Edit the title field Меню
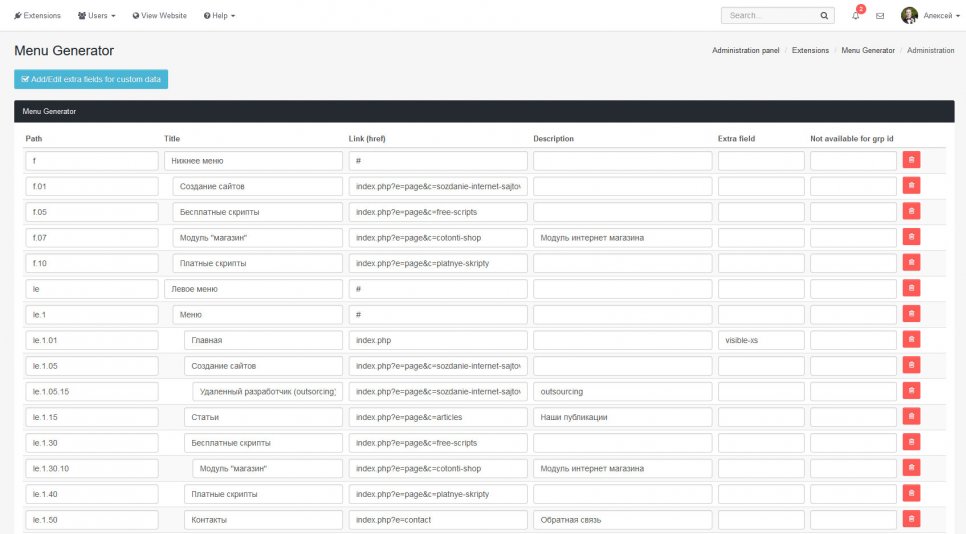Viewport: 966px width, 534px height. (x=258, y=315)
